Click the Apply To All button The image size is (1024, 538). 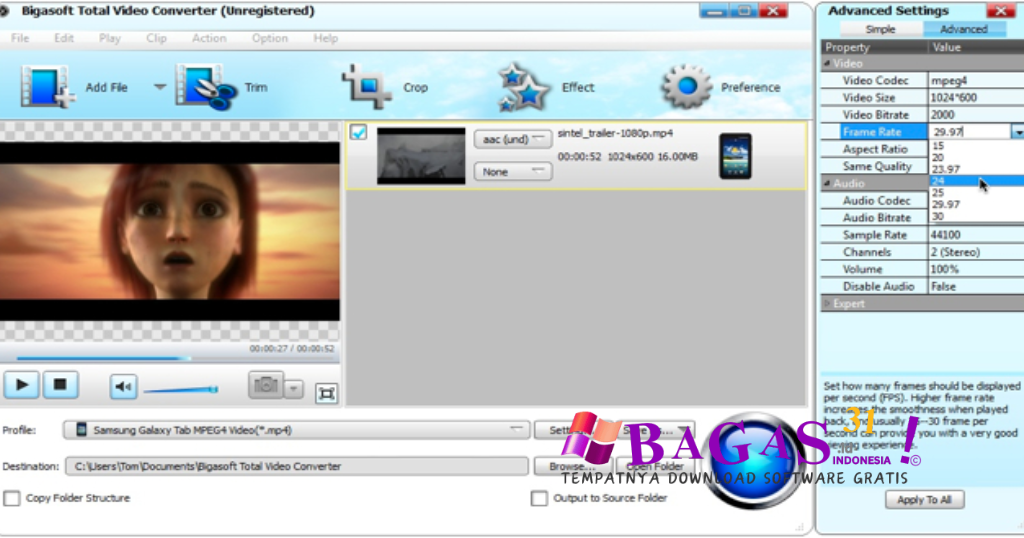coord(924,500)
